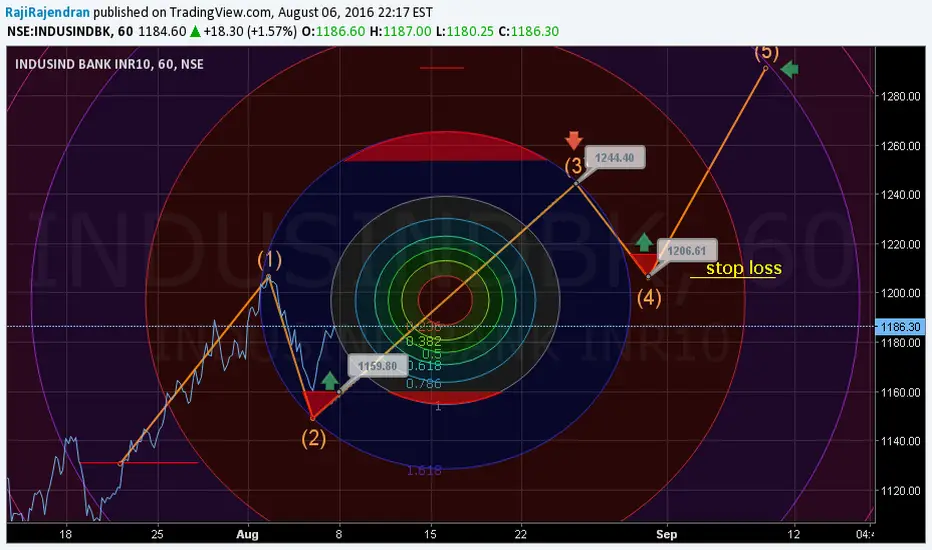932x550 pixels.
Task: Select the green up arrow near wave (2)
Action: point(330,381)
